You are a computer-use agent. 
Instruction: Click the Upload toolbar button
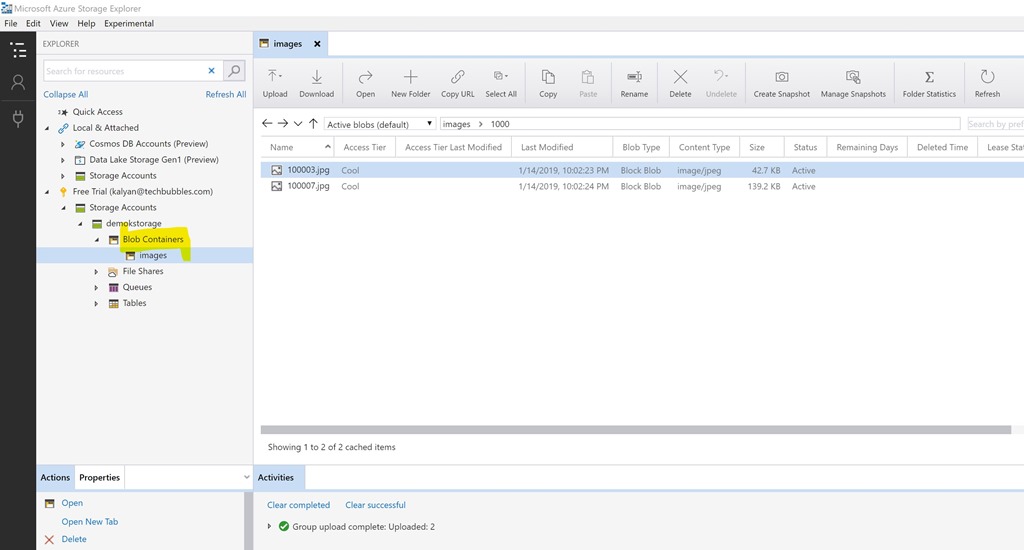(x=275, y=84)
